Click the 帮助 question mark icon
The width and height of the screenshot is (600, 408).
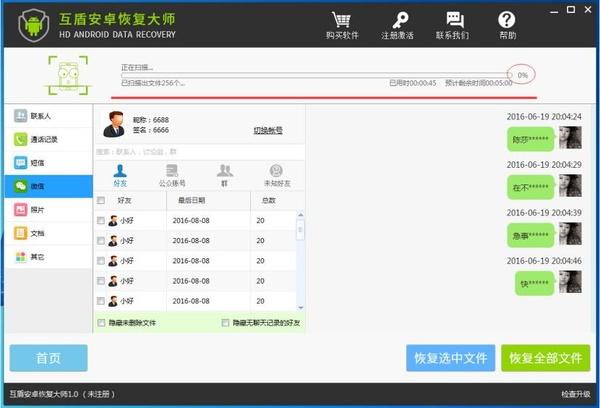tap(507, 25)
